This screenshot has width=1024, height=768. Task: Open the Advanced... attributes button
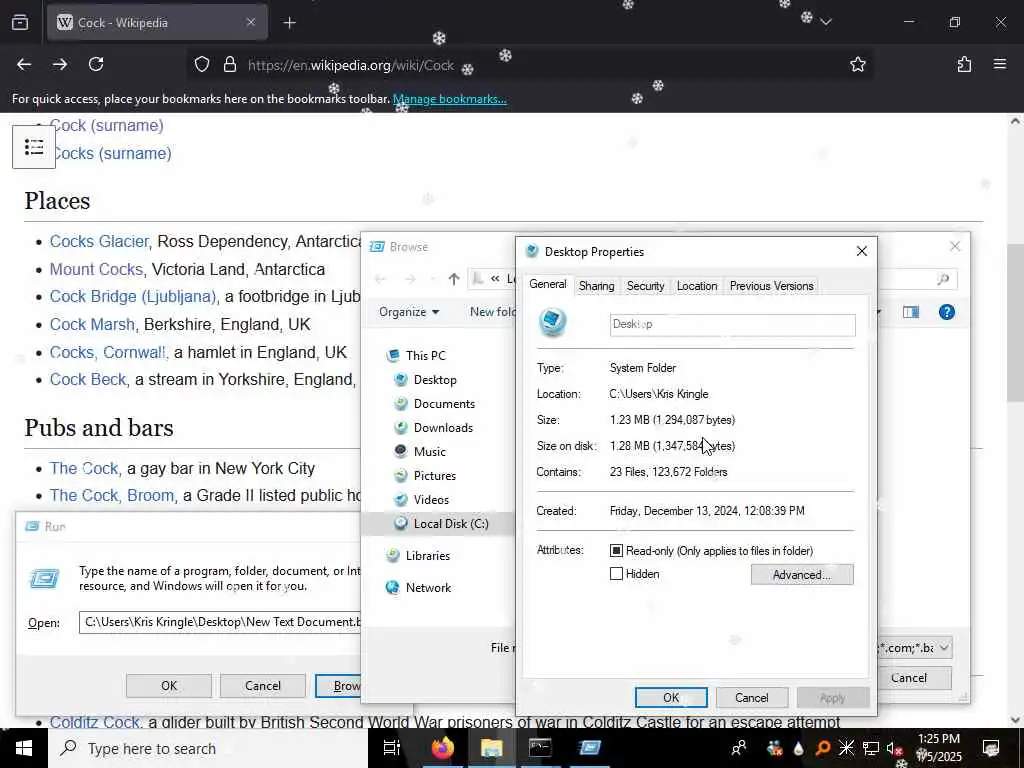pos(802,575)
